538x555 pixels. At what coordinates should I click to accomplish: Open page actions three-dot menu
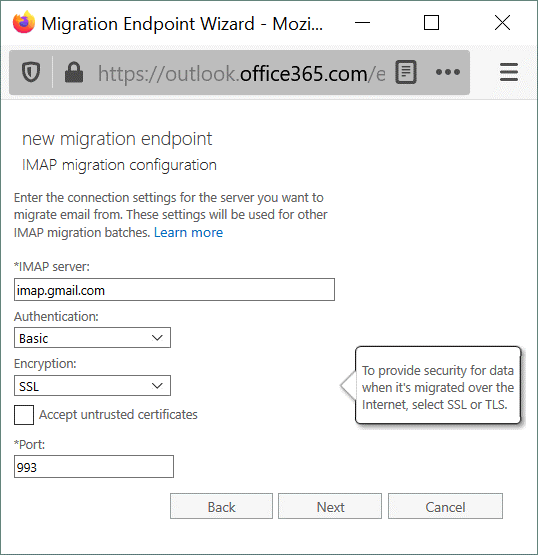click(448, 72)
